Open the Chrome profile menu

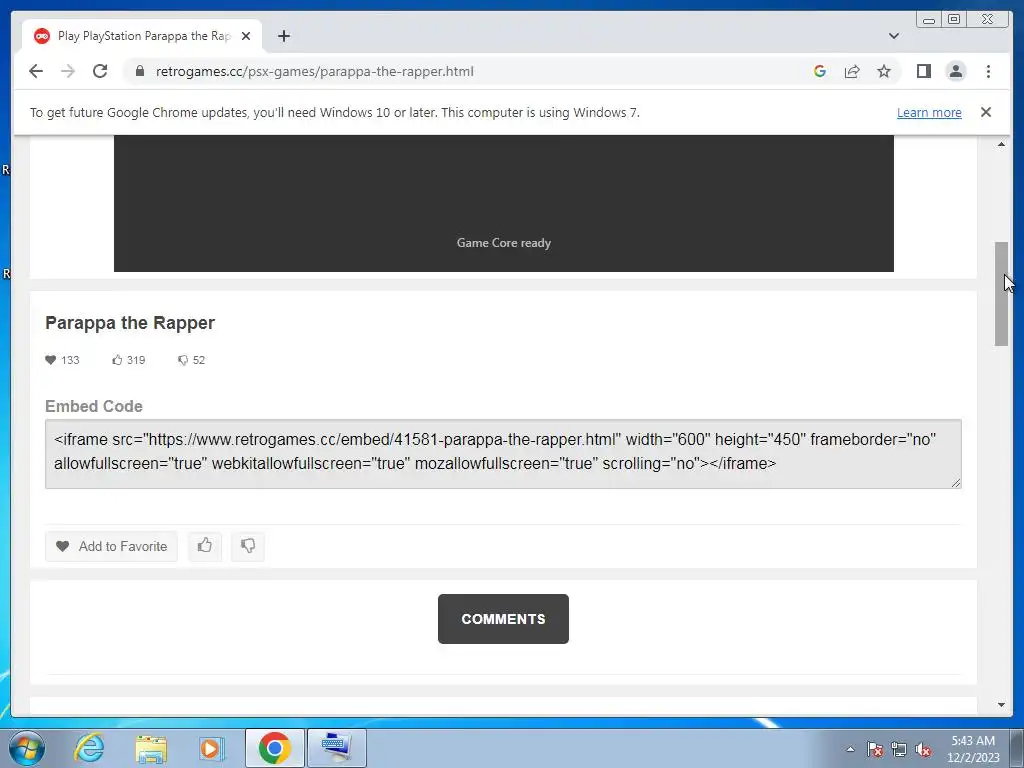(x=955, y=71)
